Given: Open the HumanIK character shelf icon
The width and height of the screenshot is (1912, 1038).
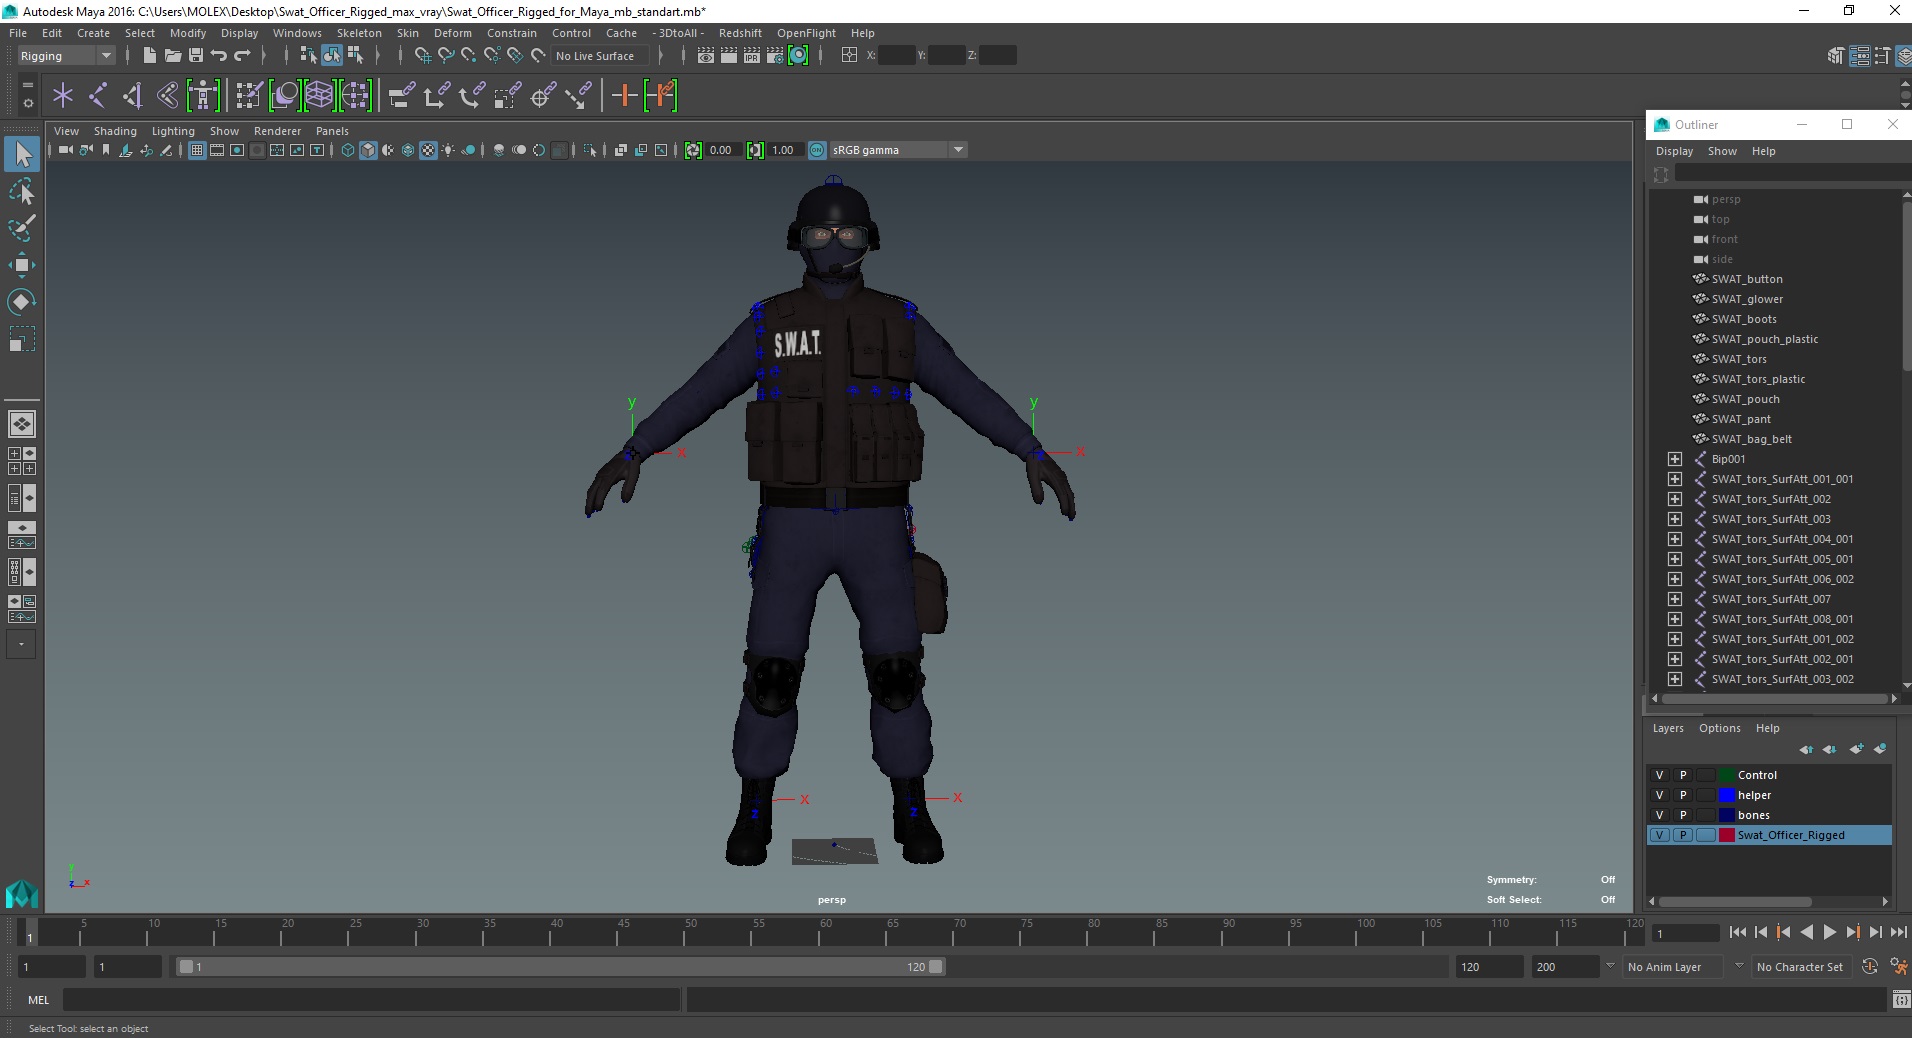Looking at the screenshot, I should pyautogui.click(x=203, y=95).
